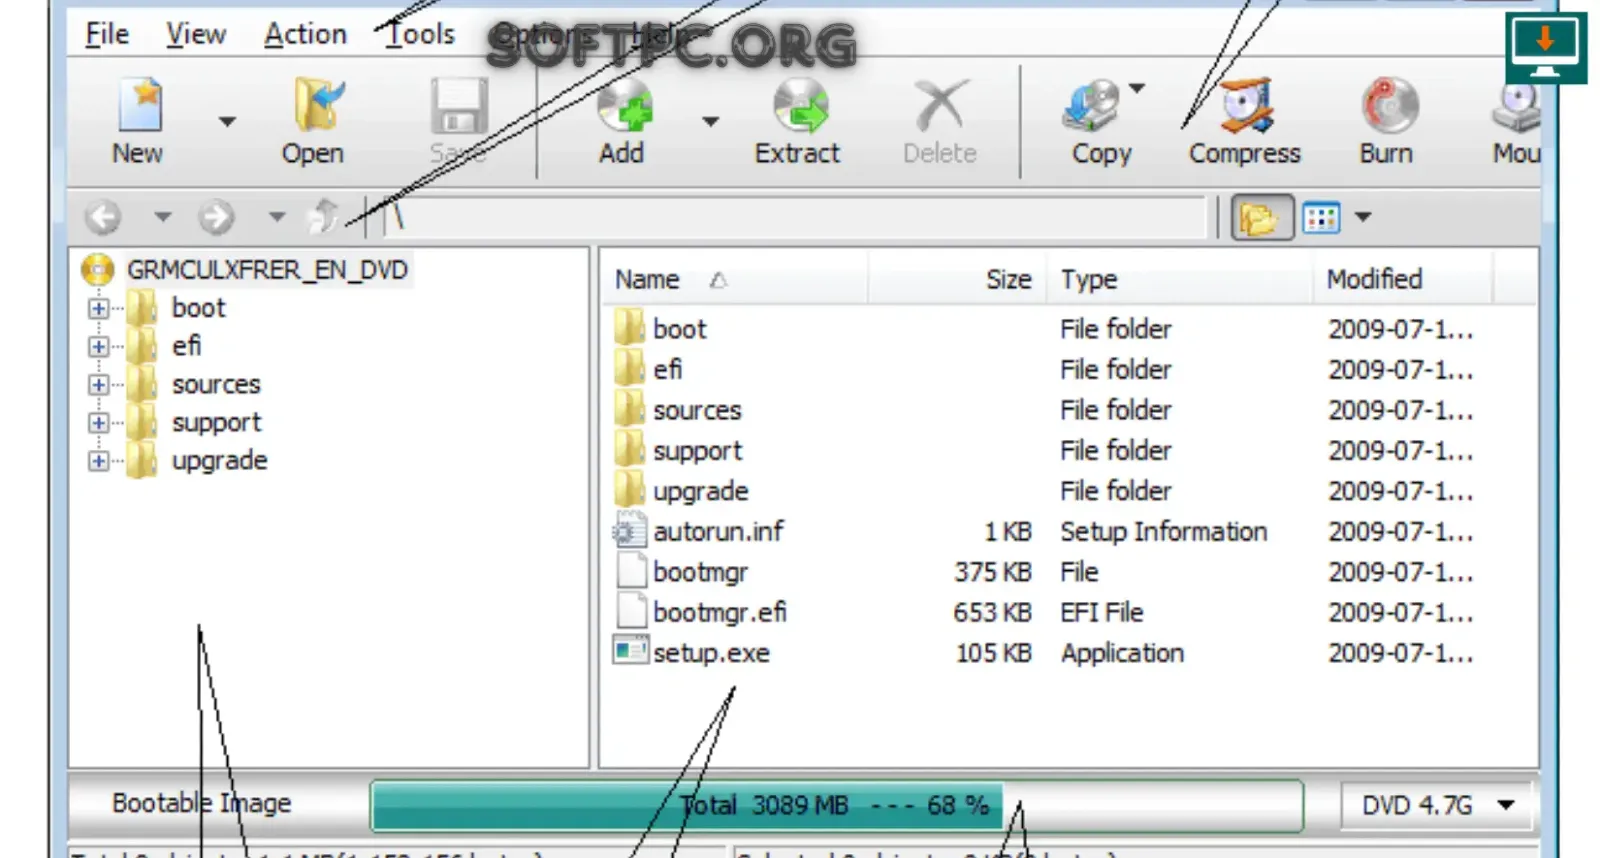1600x858 pixels.
Task: Open the Back history dropdown arrow
Action: point(162,216)
